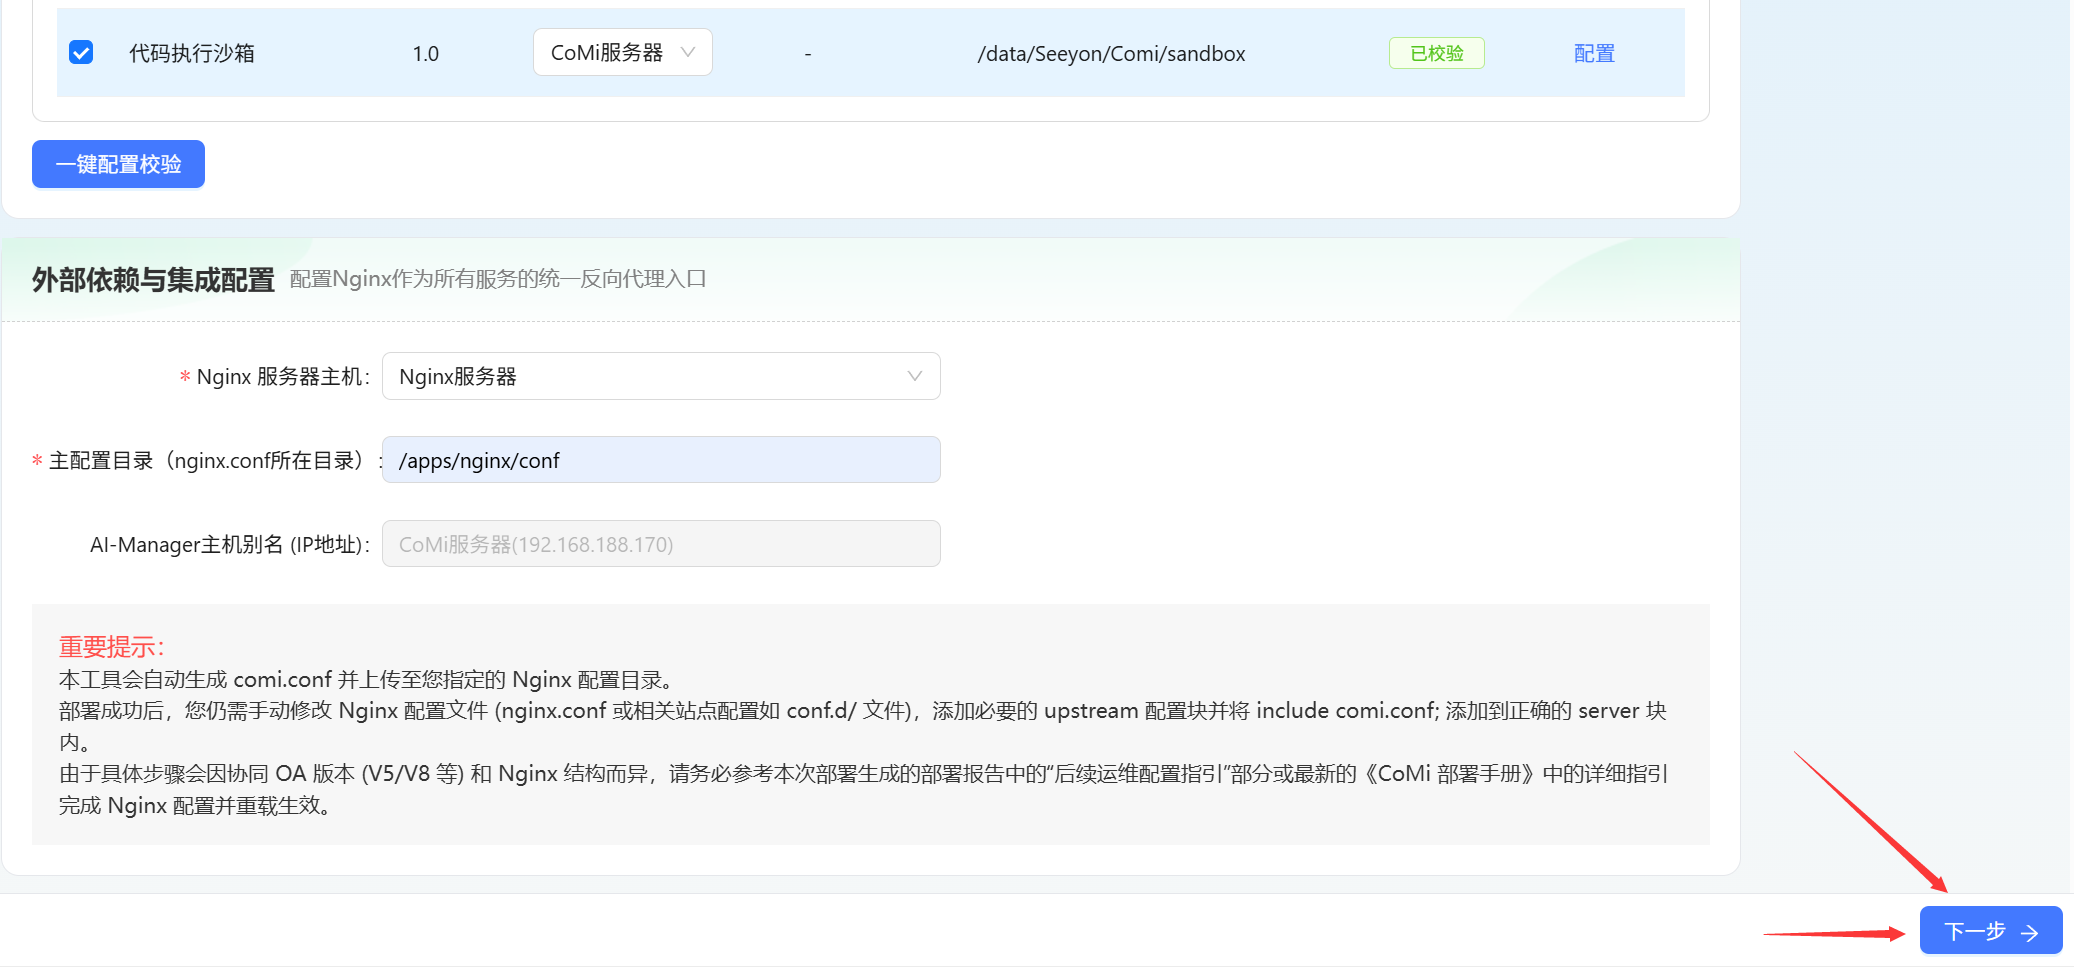2074x967 pixels.
Task: Click the green 已校验 status badge
Action: (x=1436, y=53)
